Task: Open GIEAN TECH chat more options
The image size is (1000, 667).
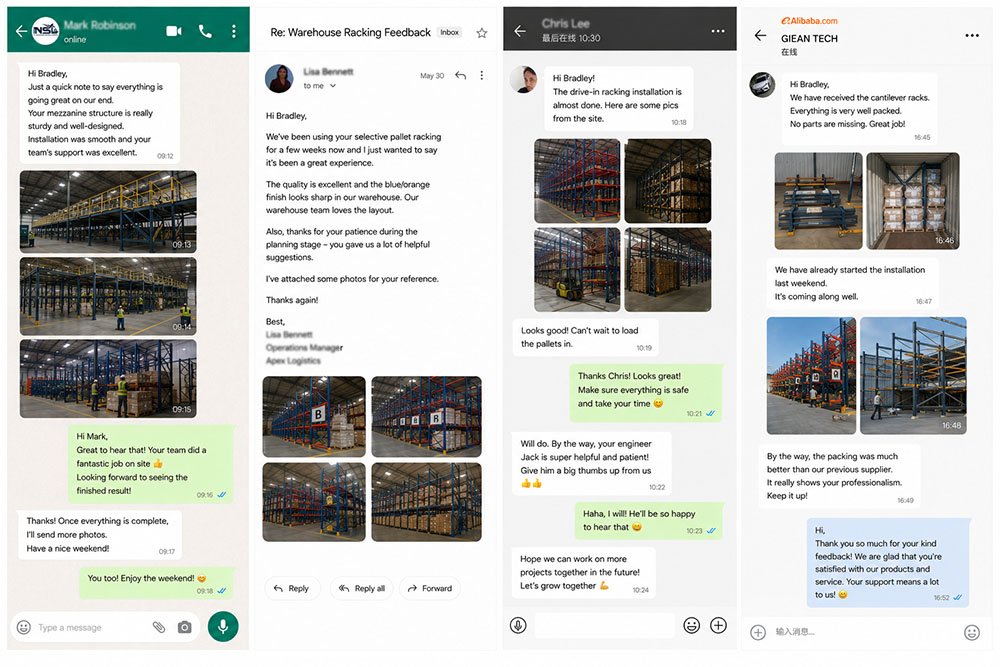Action: (x=972, y=36)
